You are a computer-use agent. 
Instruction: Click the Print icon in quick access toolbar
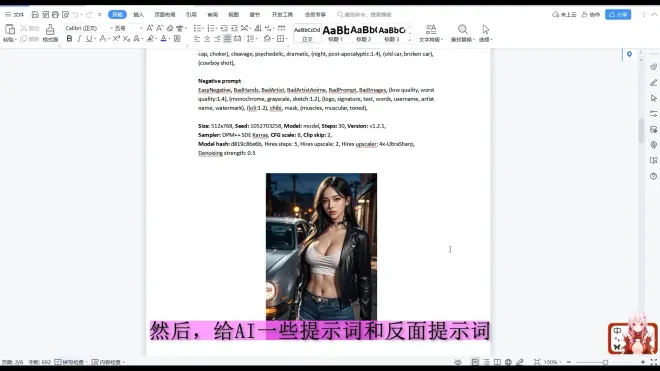(55, 15)
